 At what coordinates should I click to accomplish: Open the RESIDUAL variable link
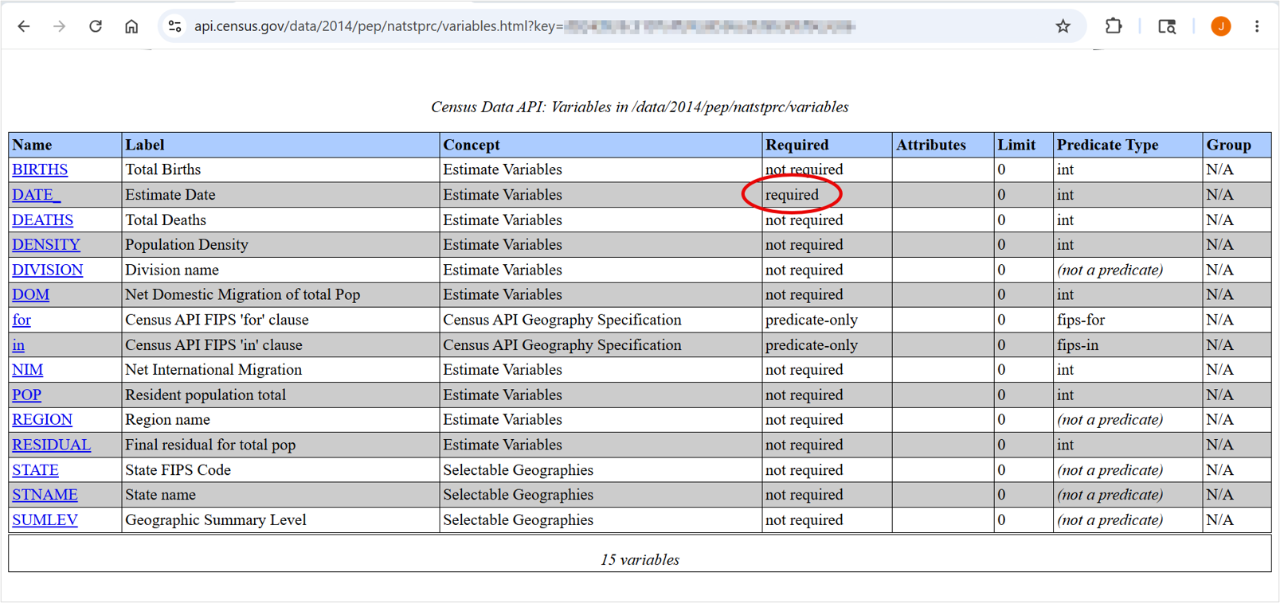click(x=51, y=445)
